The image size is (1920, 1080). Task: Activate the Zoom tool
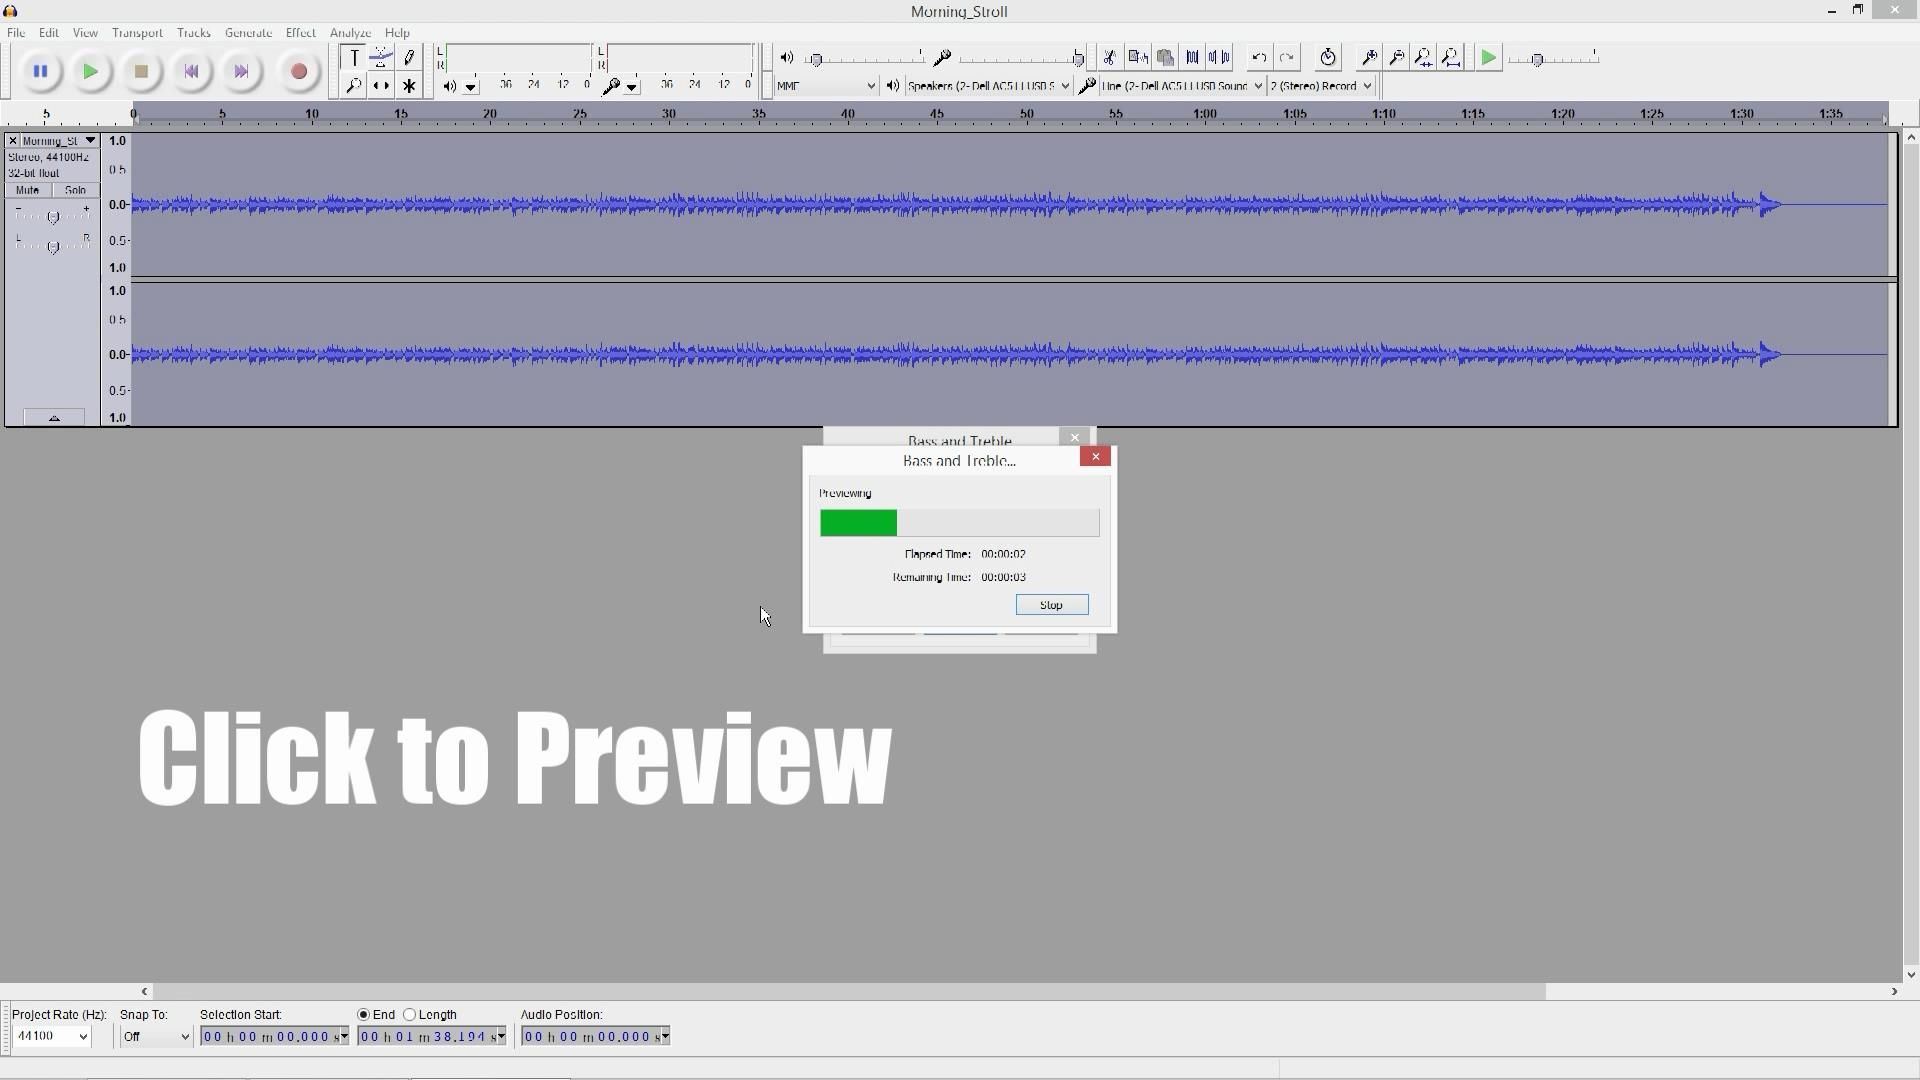pyautogui.click(x=353, y=85)
